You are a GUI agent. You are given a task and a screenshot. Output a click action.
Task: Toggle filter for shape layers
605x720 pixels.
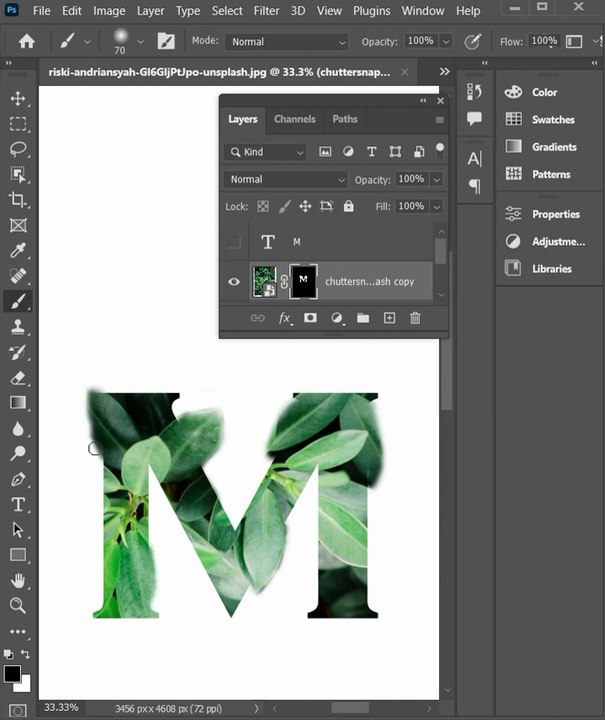point(395,152)
